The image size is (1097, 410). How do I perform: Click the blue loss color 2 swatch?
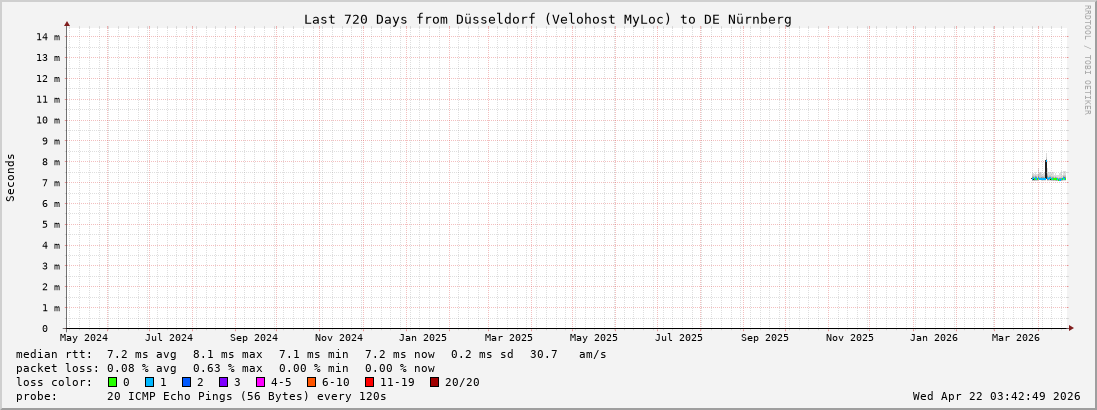[x=186, y=382]
